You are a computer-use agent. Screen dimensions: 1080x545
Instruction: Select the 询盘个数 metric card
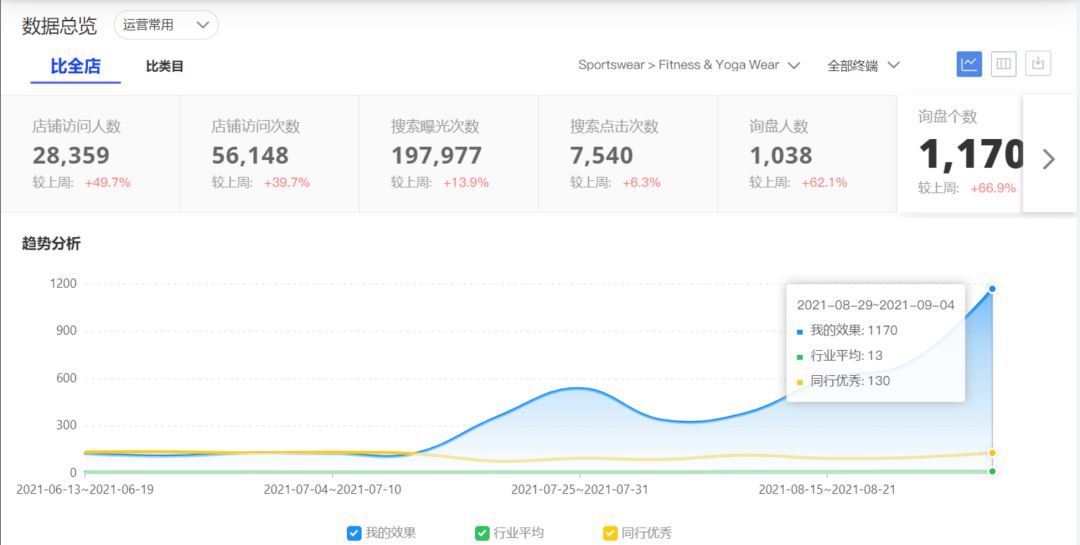coord(961,154)
